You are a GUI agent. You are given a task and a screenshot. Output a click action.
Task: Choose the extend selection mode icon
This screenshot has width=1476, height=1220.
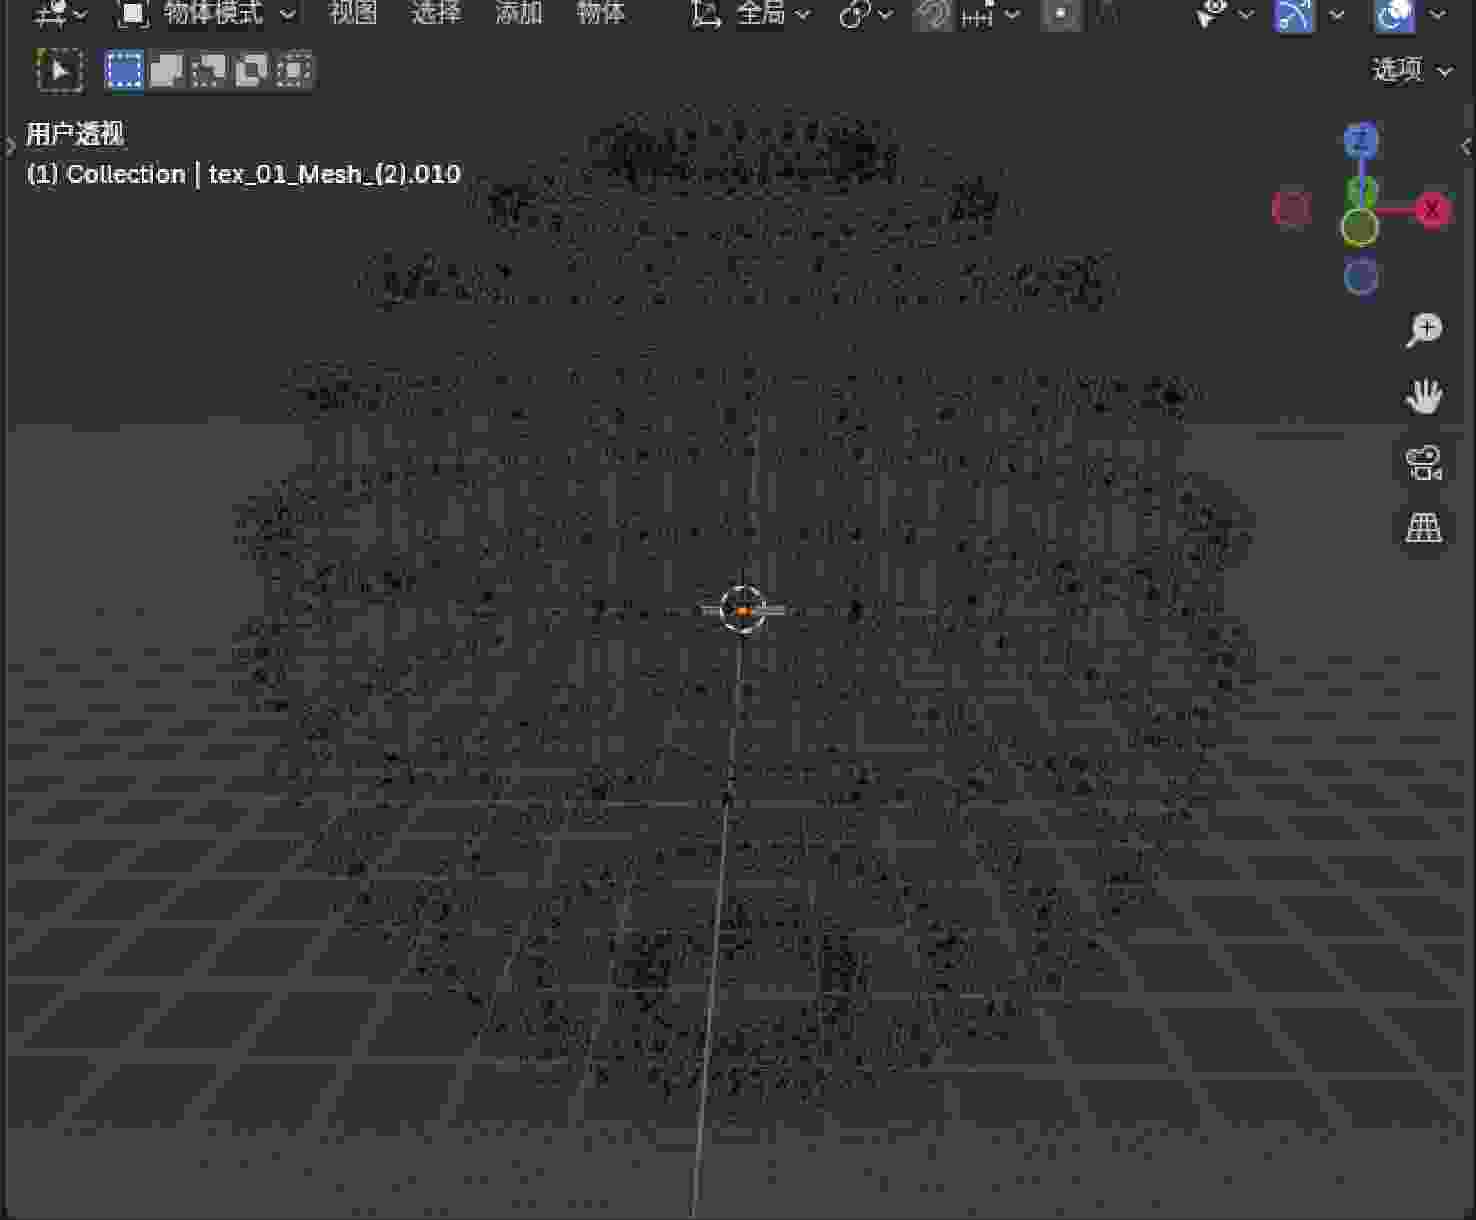[166, 71]
